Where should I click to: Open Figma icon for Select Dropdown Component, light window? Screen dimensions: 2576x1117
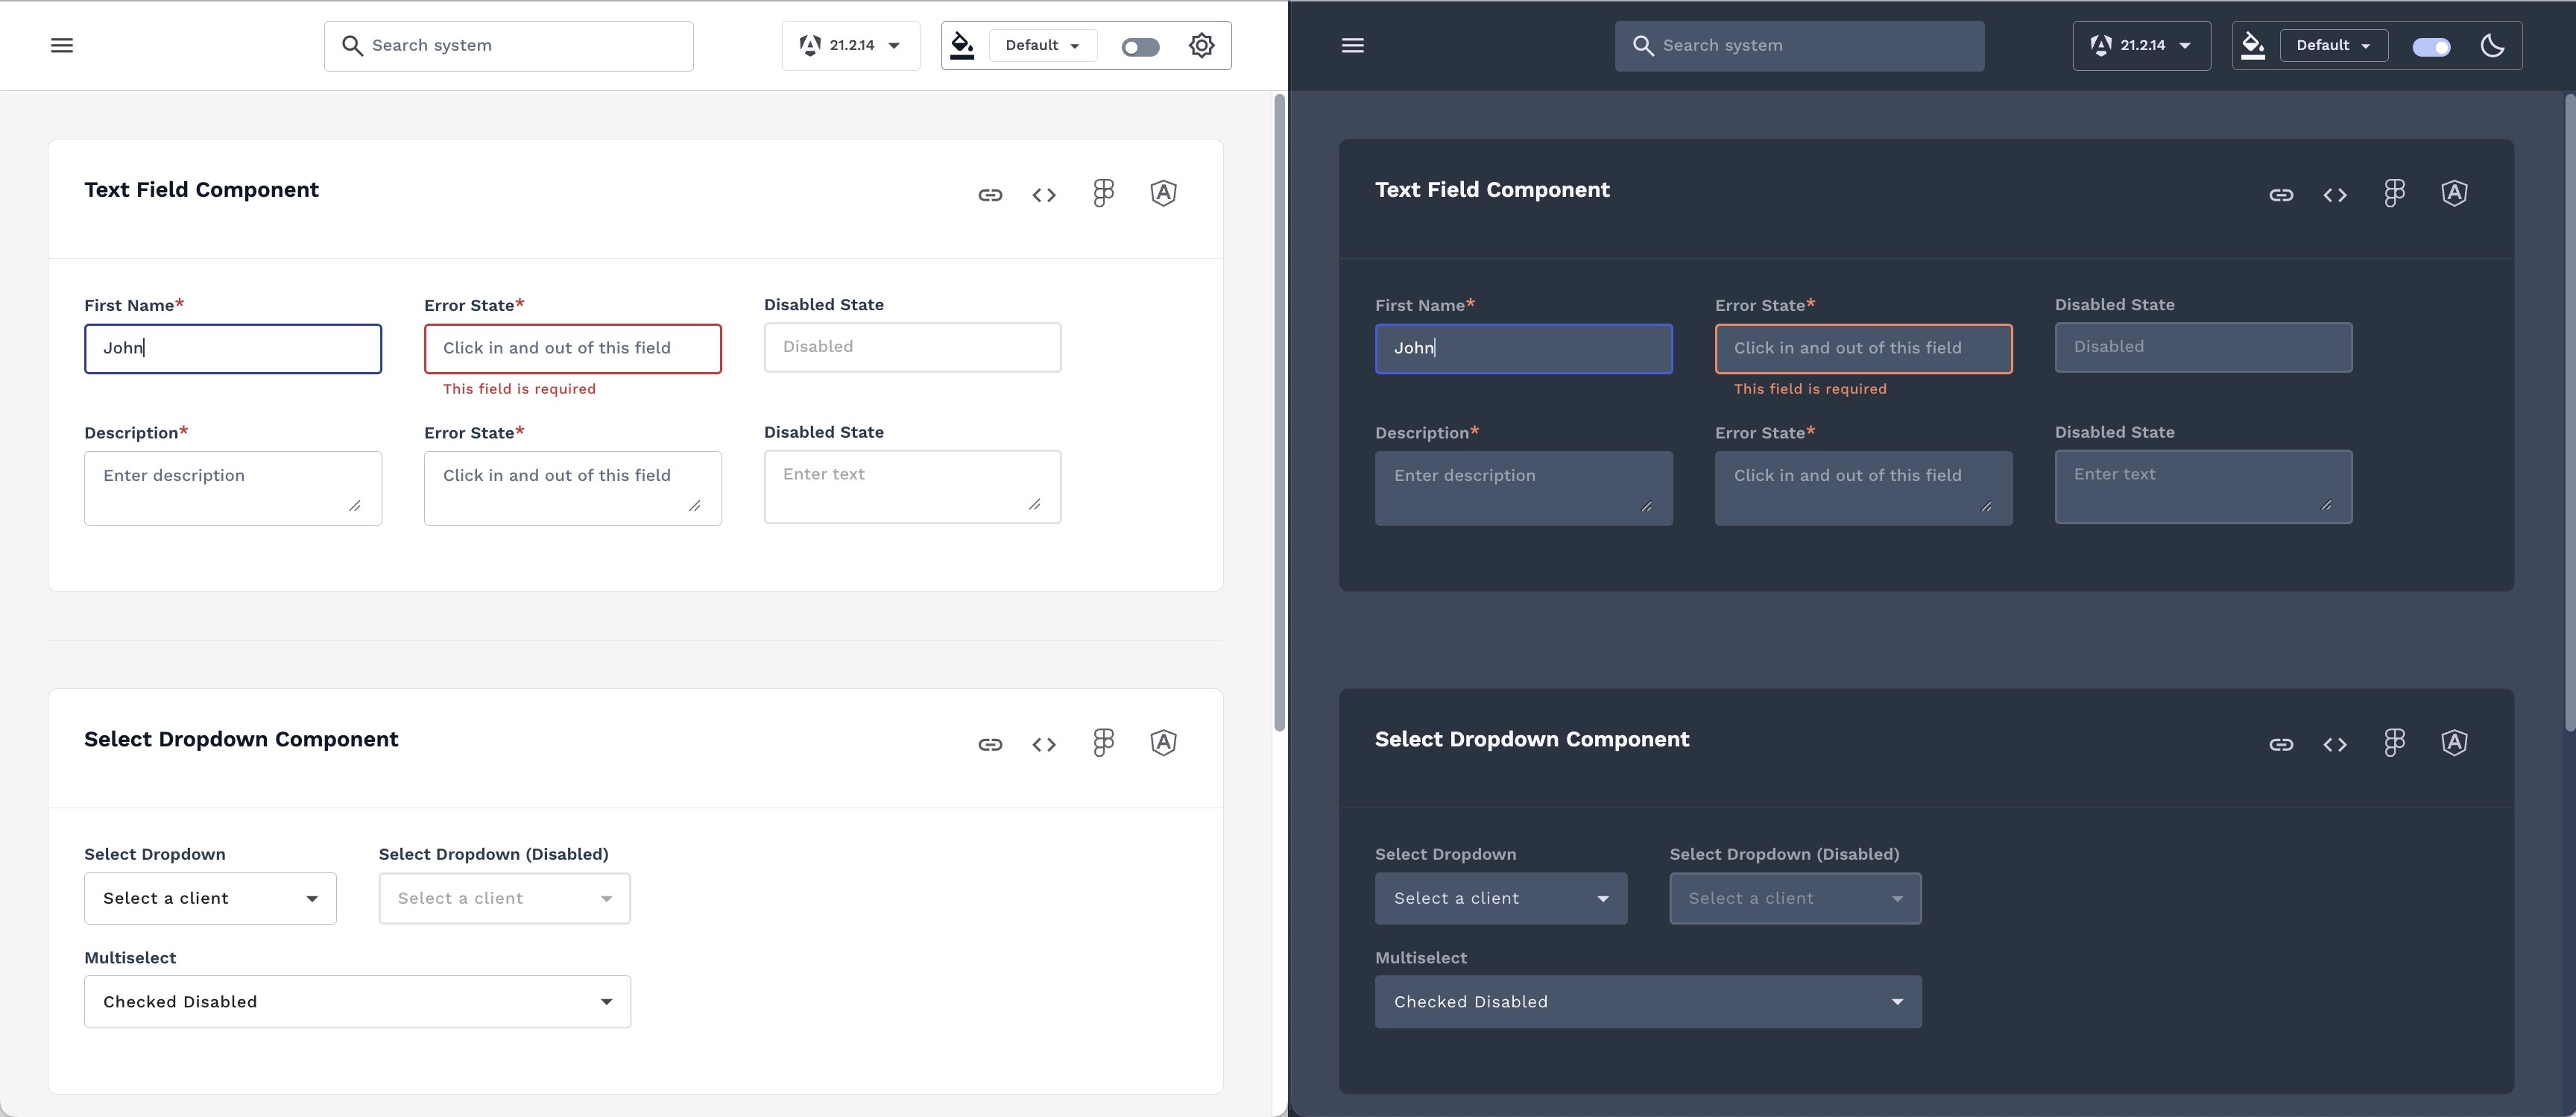click(1103, 742)
